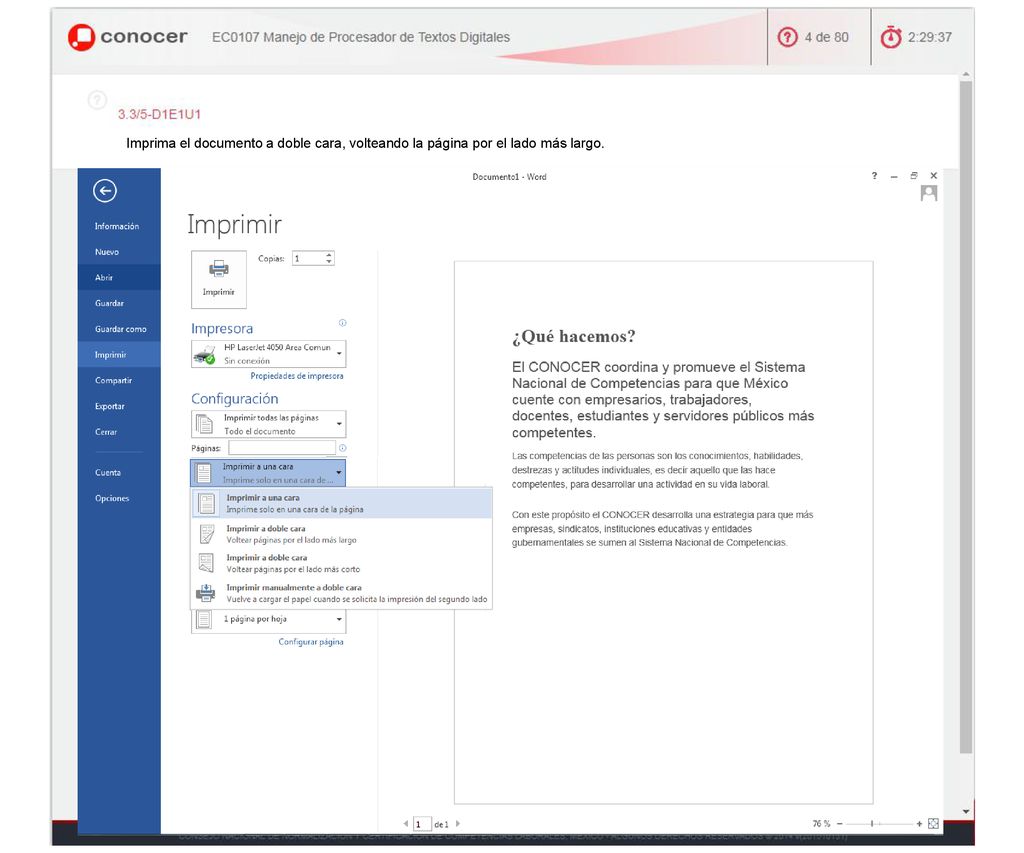Image resolution: width=1024 pixels, height=853 pixels.
Task: Open Propiedades de impresora link
Action: (296, 376)
